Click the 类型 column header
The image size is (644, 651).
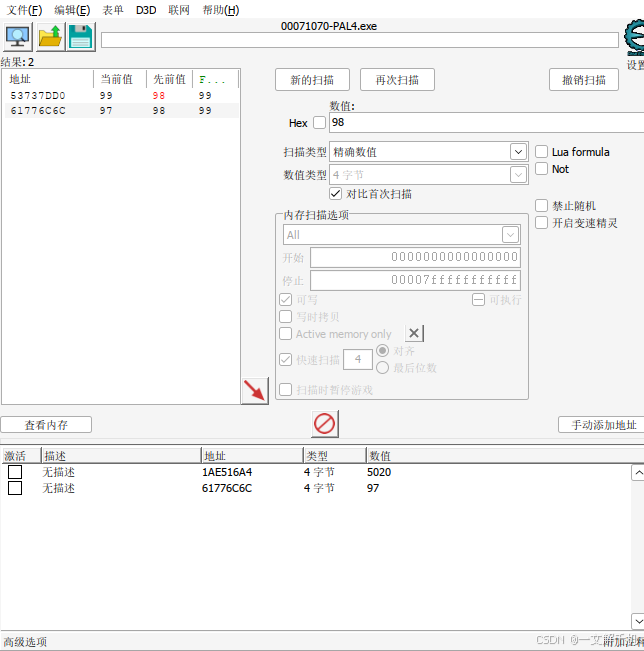coord(335,456)
